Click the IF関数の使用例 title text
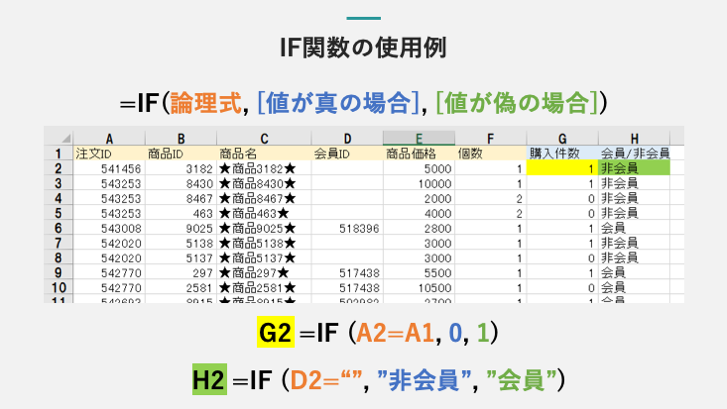 [x=363, y=47]
